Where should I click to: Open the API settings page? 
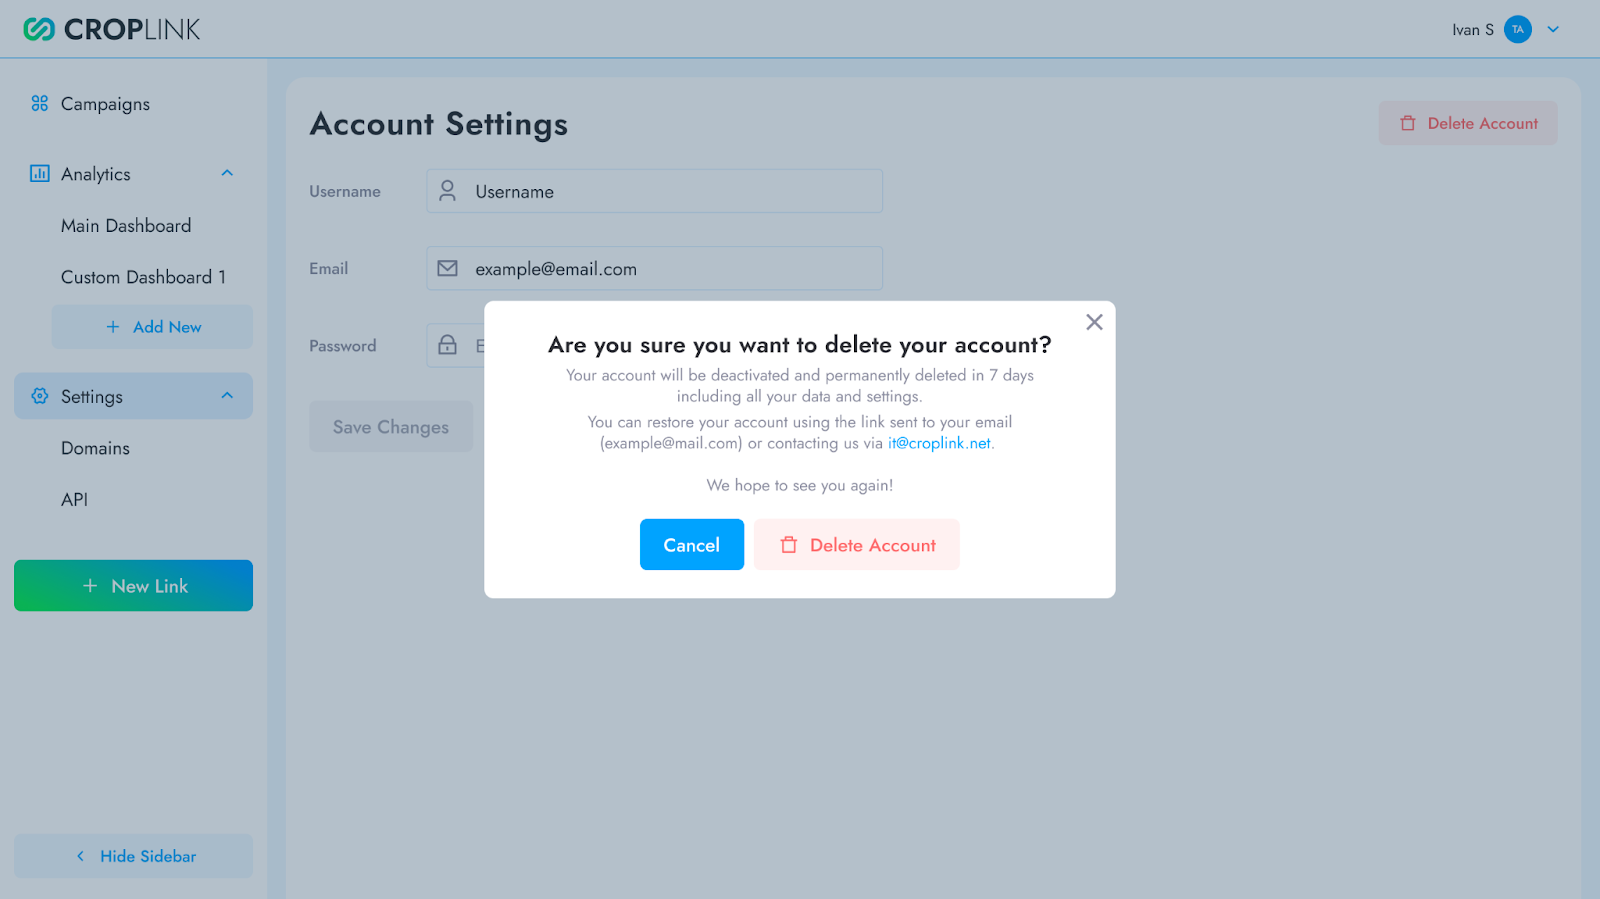[x=75, y=500]
